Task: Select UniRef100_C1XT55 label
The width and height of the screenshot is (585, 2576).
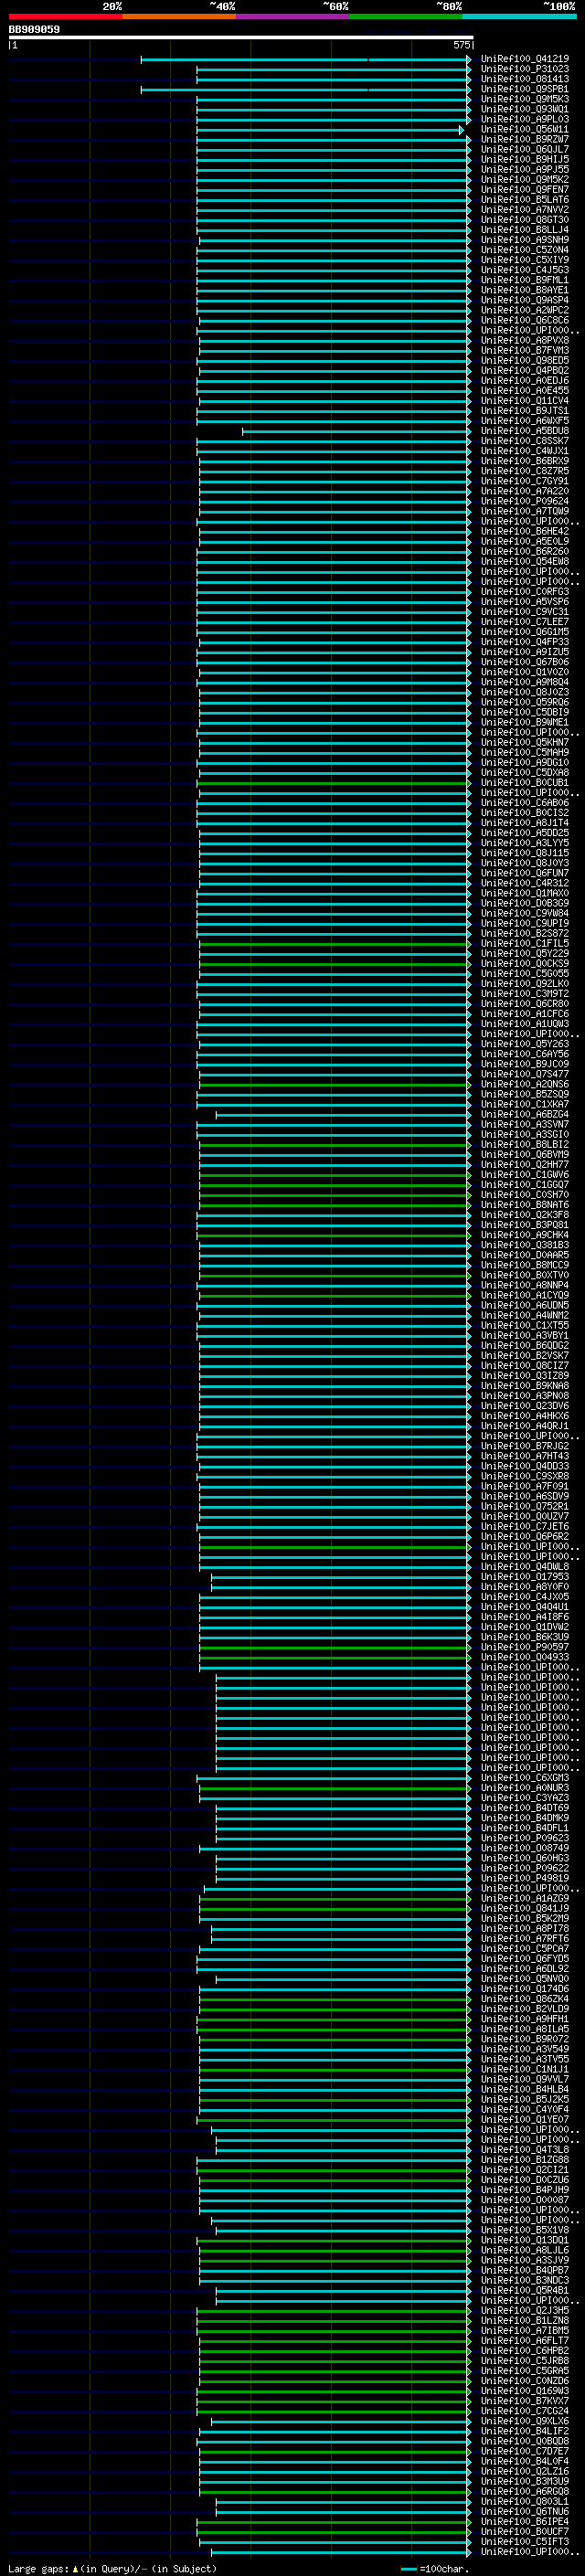Action: pyautogui.click(x=525, y=1326)
